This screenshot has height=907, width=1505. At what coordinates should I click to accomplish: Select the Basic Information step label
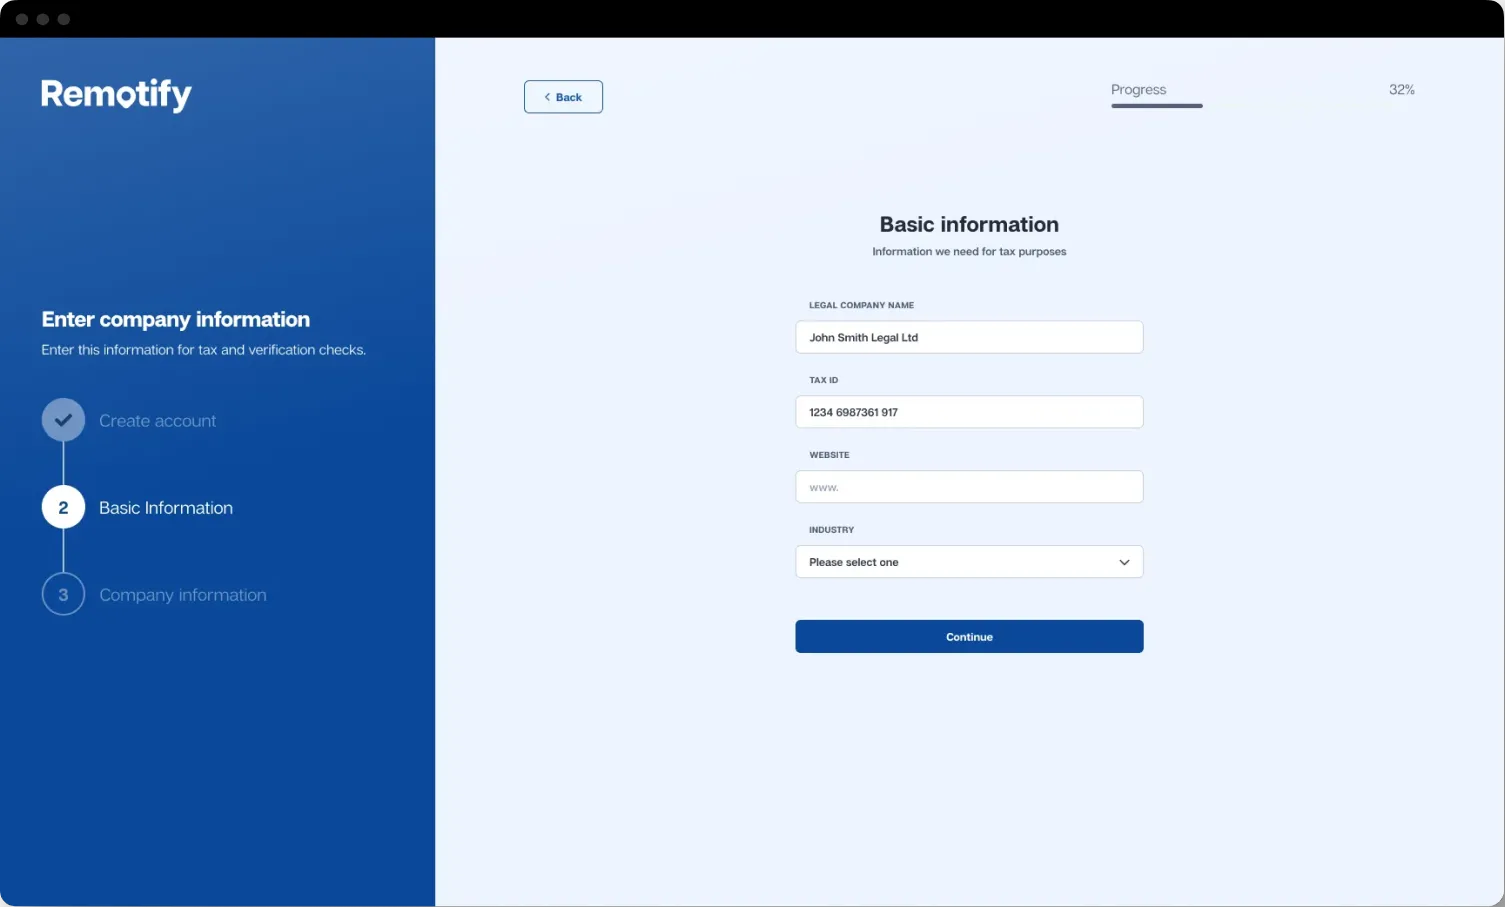pos(166,508)
